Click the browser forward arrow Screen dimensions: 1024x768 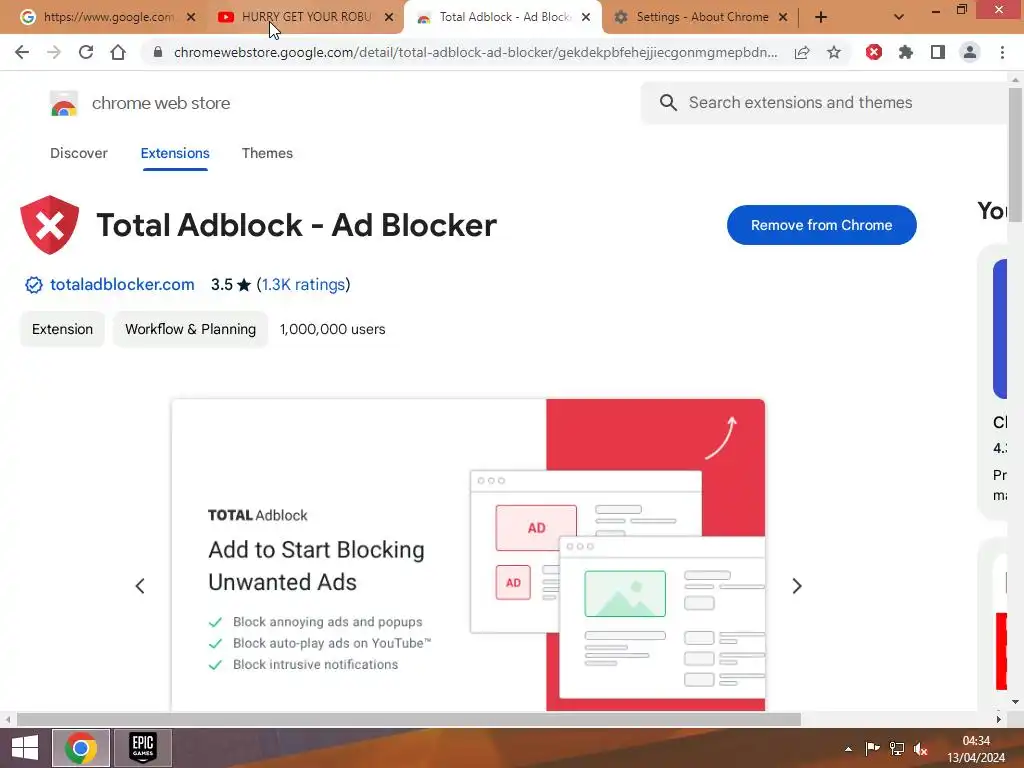tap(54, 52)
